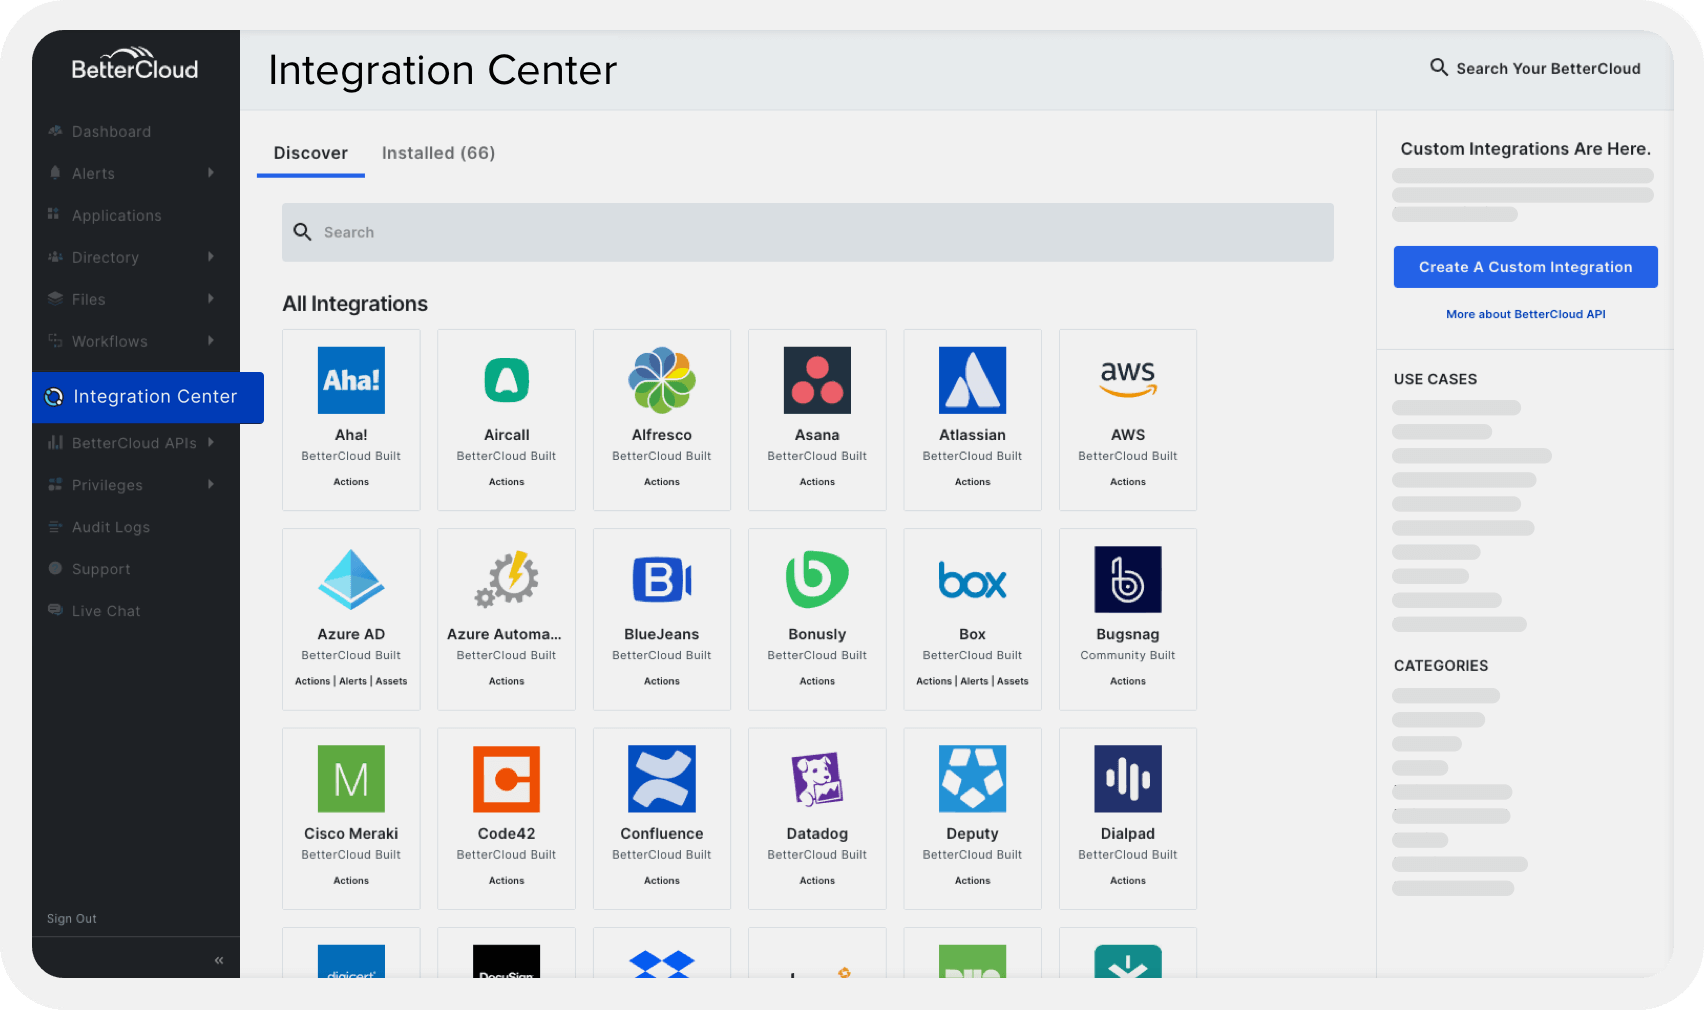Open the Cisco Meraki green M icon
Viewport: 1704px width, 1010px height.
point(351,778)
